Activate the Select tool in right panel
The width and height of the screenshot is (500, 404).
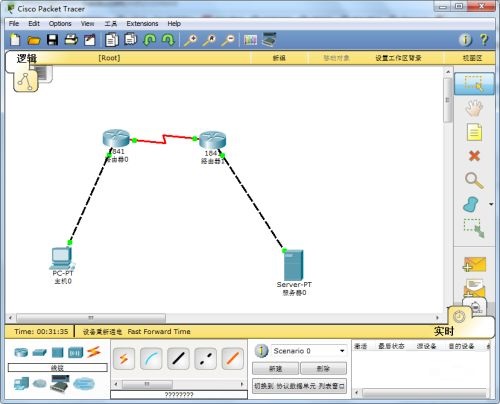point(474,84)
